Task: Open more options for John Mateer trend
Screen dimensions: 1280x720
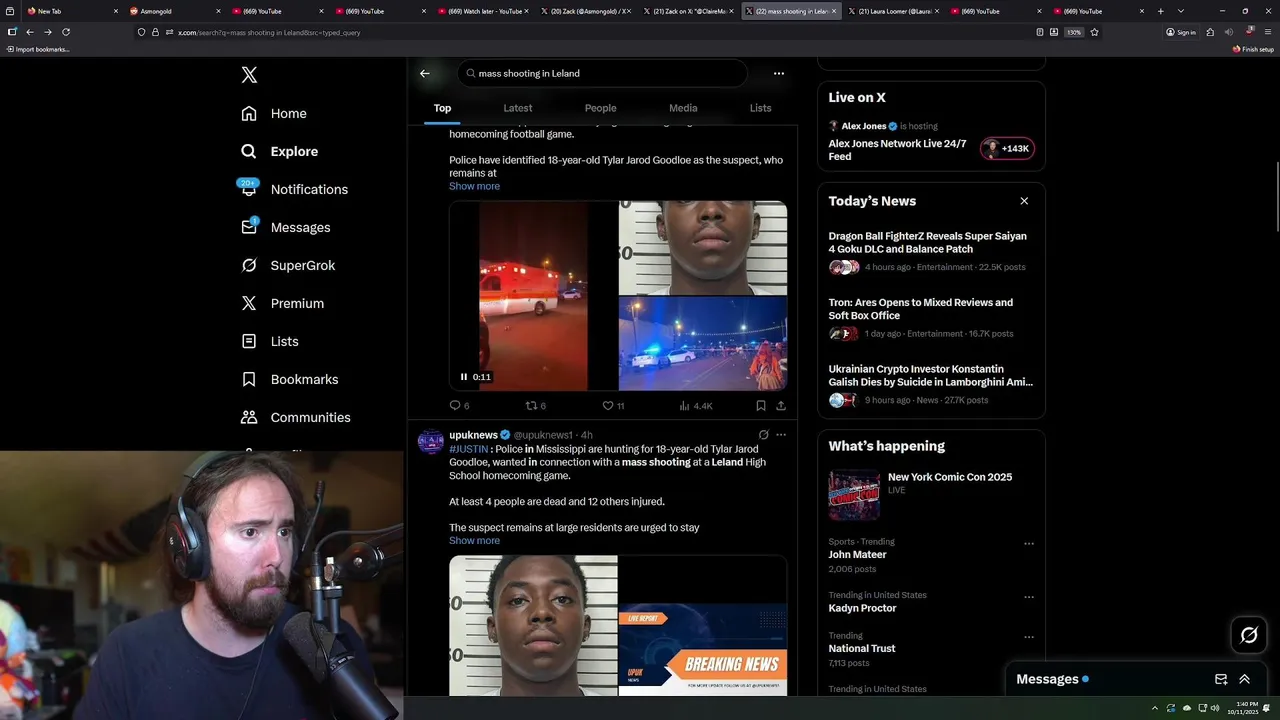Action: coord(1028,544)
